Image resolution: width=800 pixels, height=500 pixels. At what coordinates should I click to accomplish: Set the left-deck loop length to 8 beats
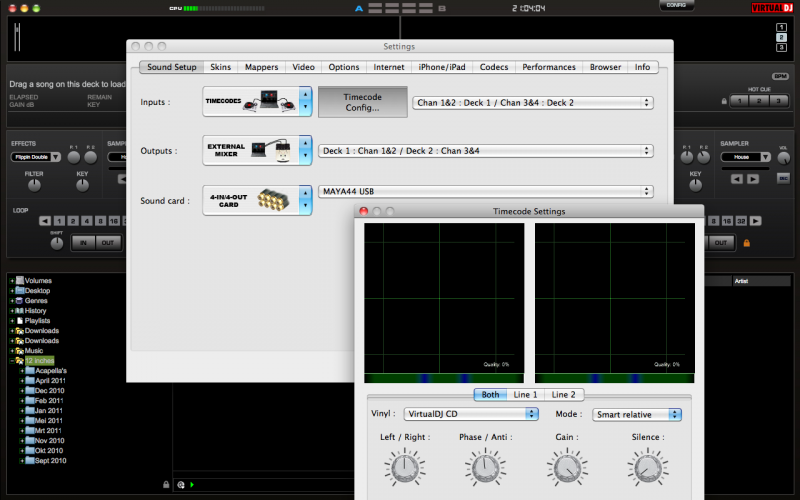[101, 221]
